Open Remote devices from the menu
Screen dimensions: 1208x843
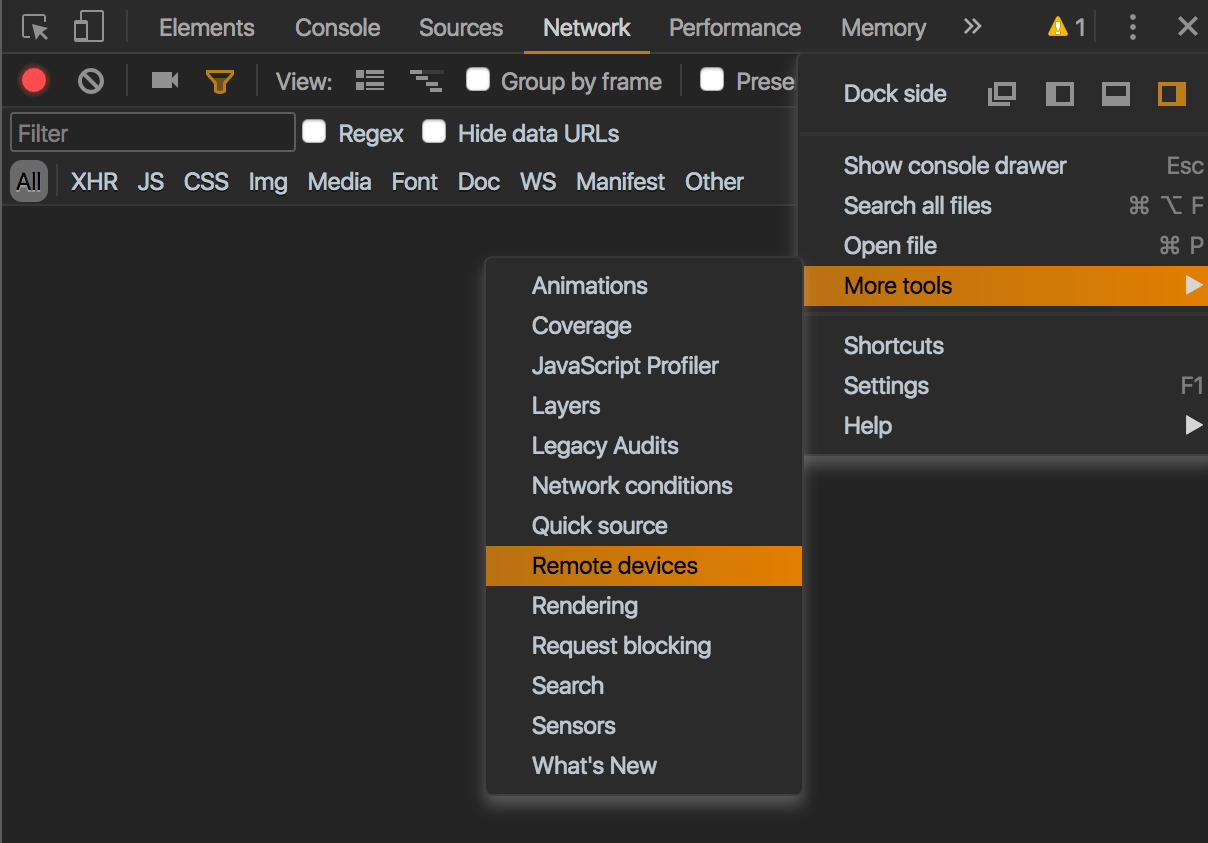(x=614, y=565)
